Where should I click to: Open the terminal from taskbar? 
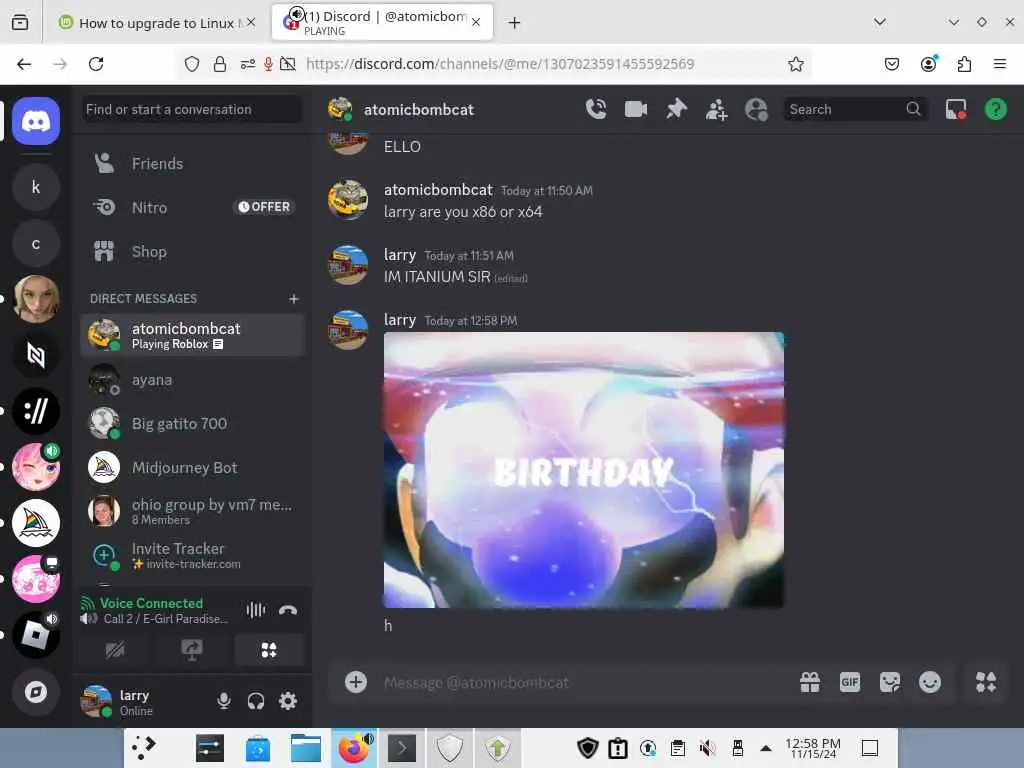(x=402, y=748)
